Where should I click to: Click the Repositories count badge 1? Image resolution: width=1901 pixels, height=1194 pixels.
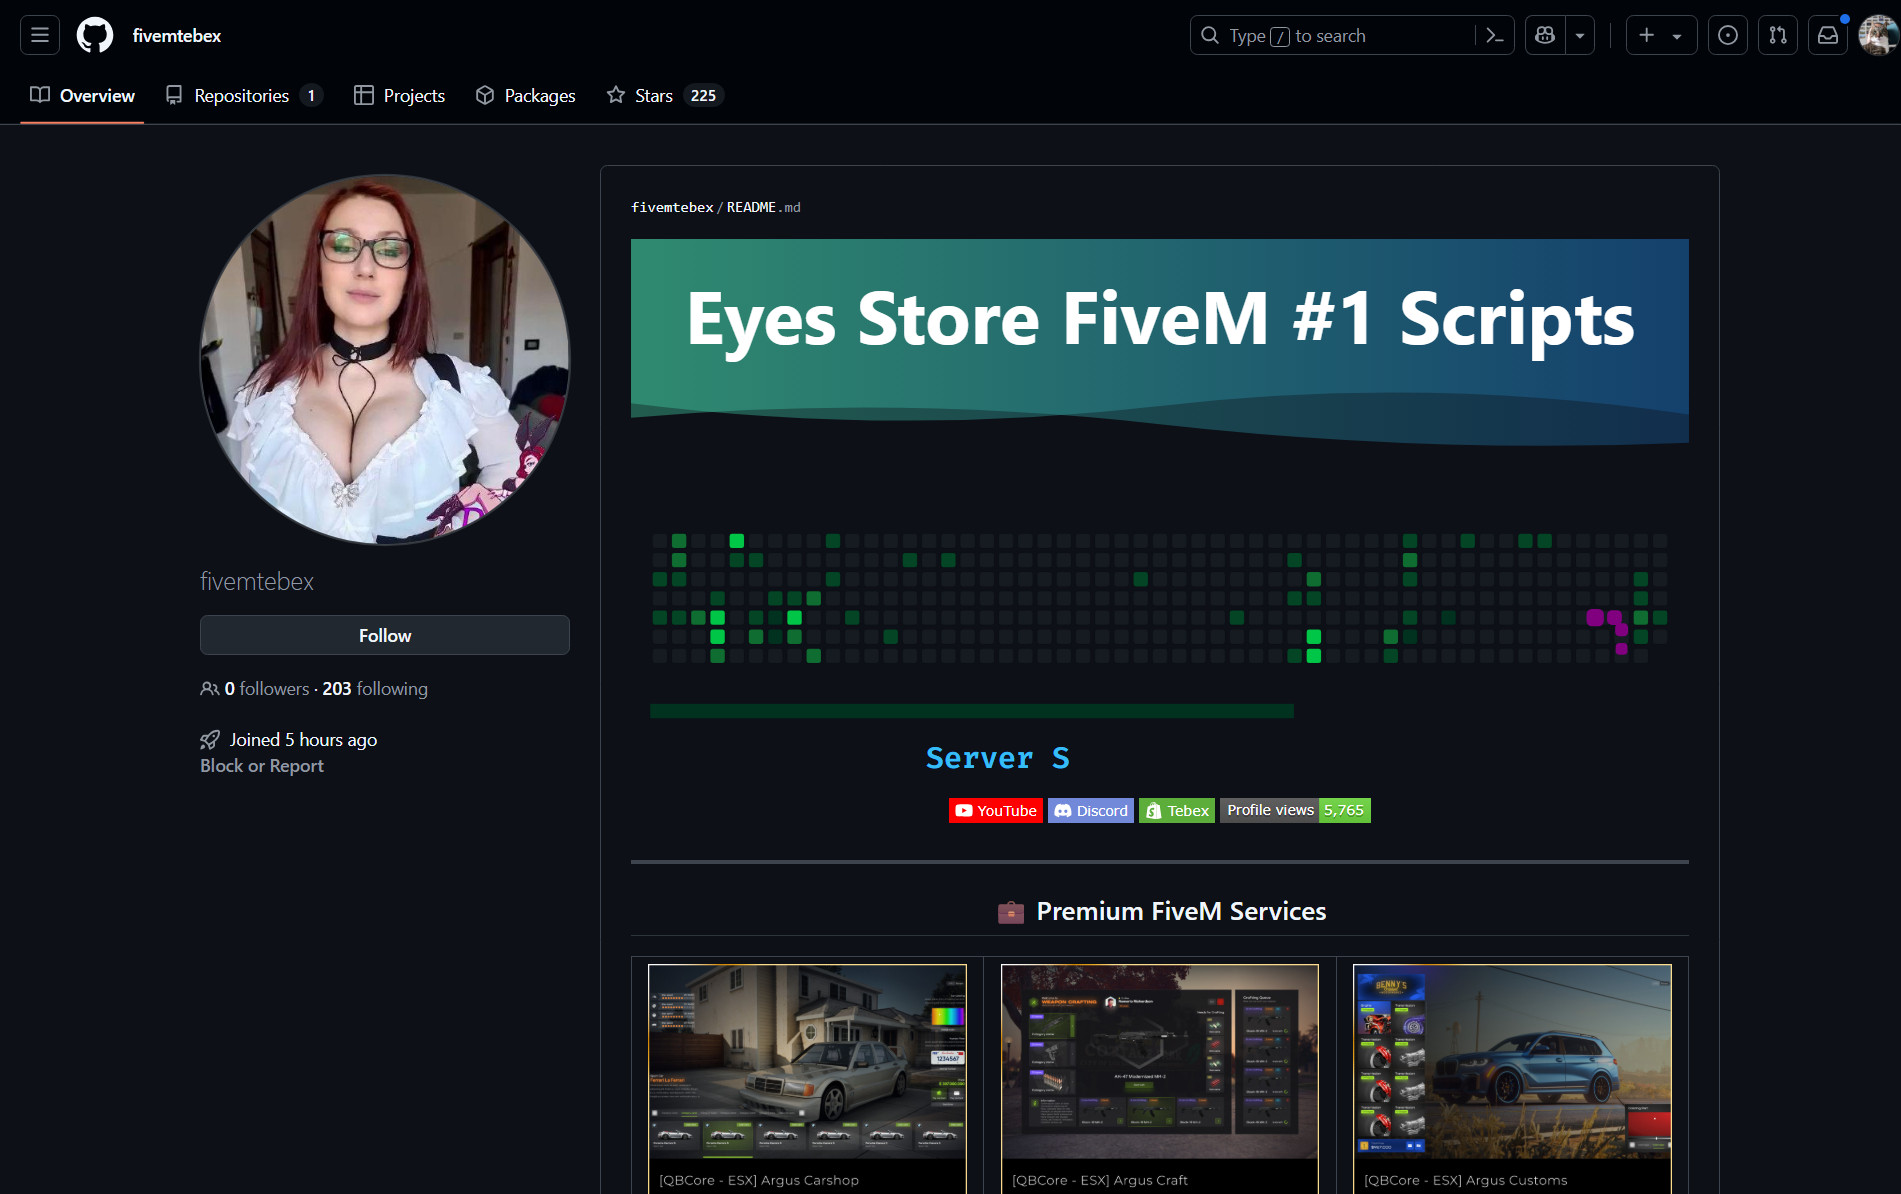point(311,95)
